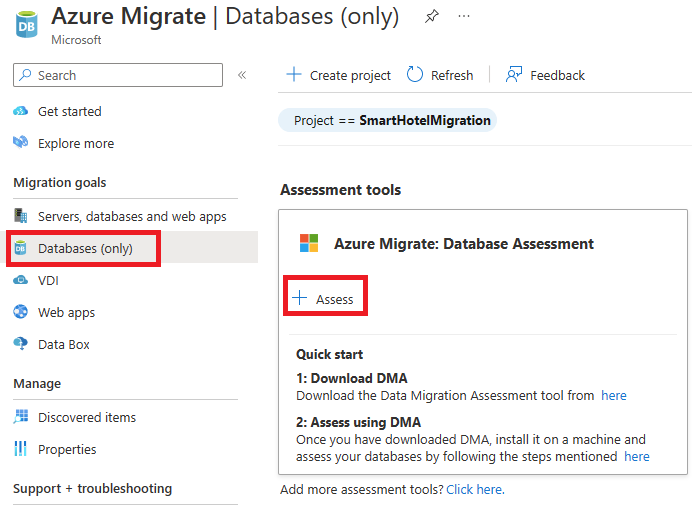Click the Discovered items grid icon
Screen dimensions: 692x507
pos(20,416)
